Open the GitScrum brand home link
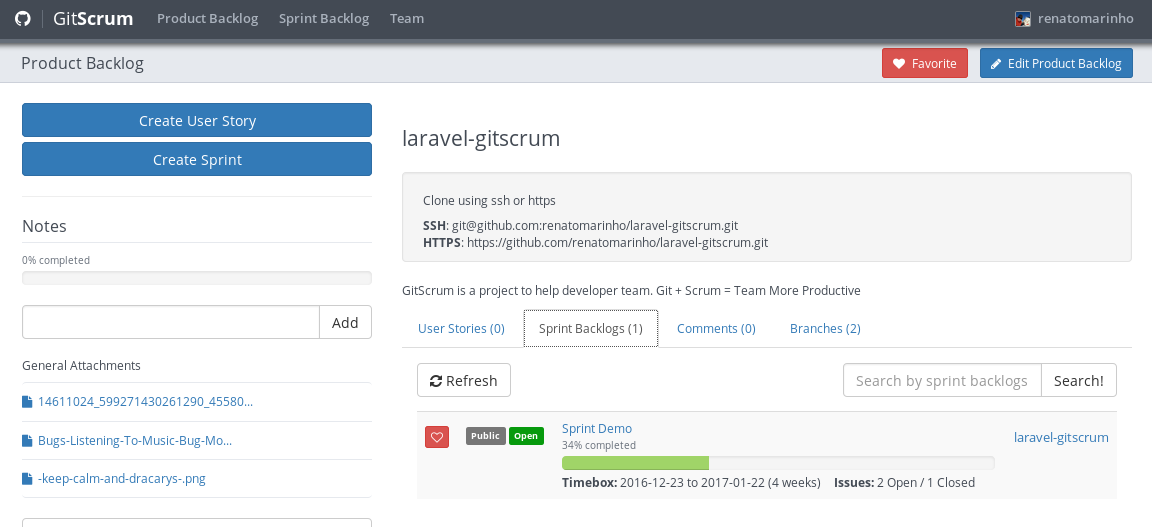Screen dimensions: 1152x527 point(93,19)
